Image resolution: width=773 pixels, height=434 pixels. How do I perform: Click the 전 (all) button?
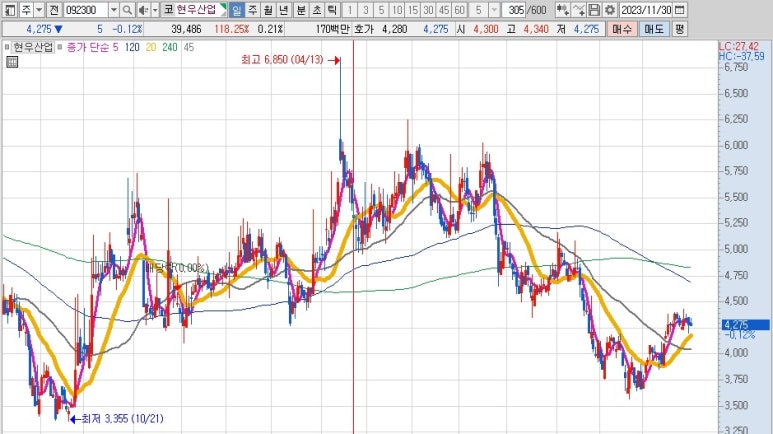tap(54, 9)
